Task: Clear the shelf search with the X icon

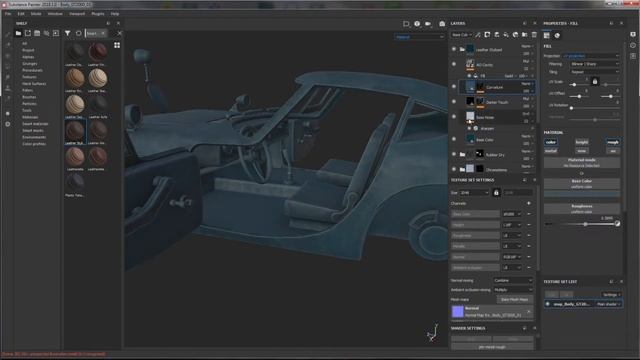Action: (x=119, y=33)
